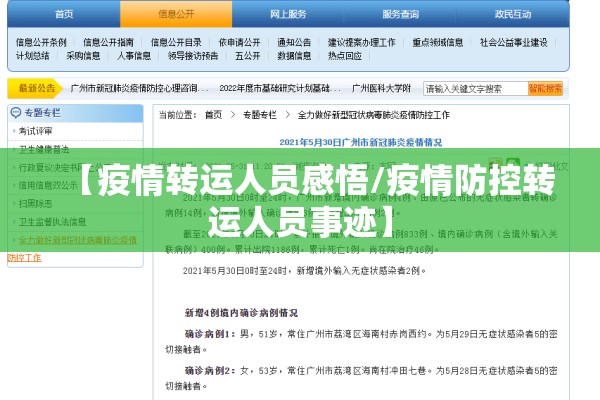Open the 防控工作 sidebar link
The width and height of the screenshot is (600, 400).
tap(24, 258)
